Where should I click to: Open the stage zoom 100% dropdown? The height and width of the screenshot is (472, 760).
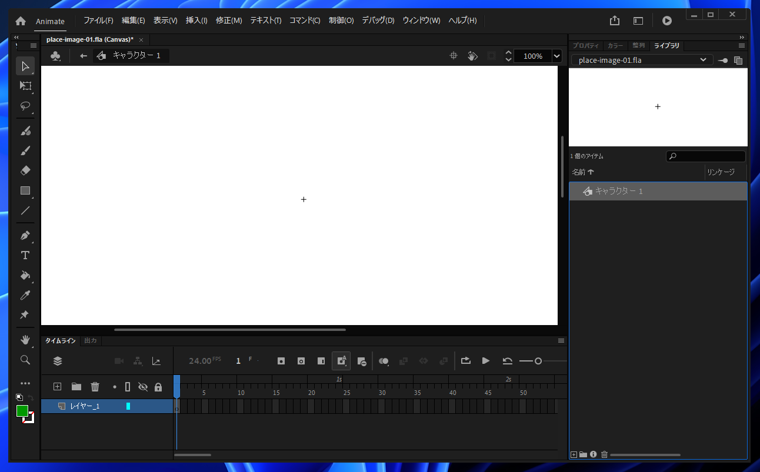[x=557, y=56]
